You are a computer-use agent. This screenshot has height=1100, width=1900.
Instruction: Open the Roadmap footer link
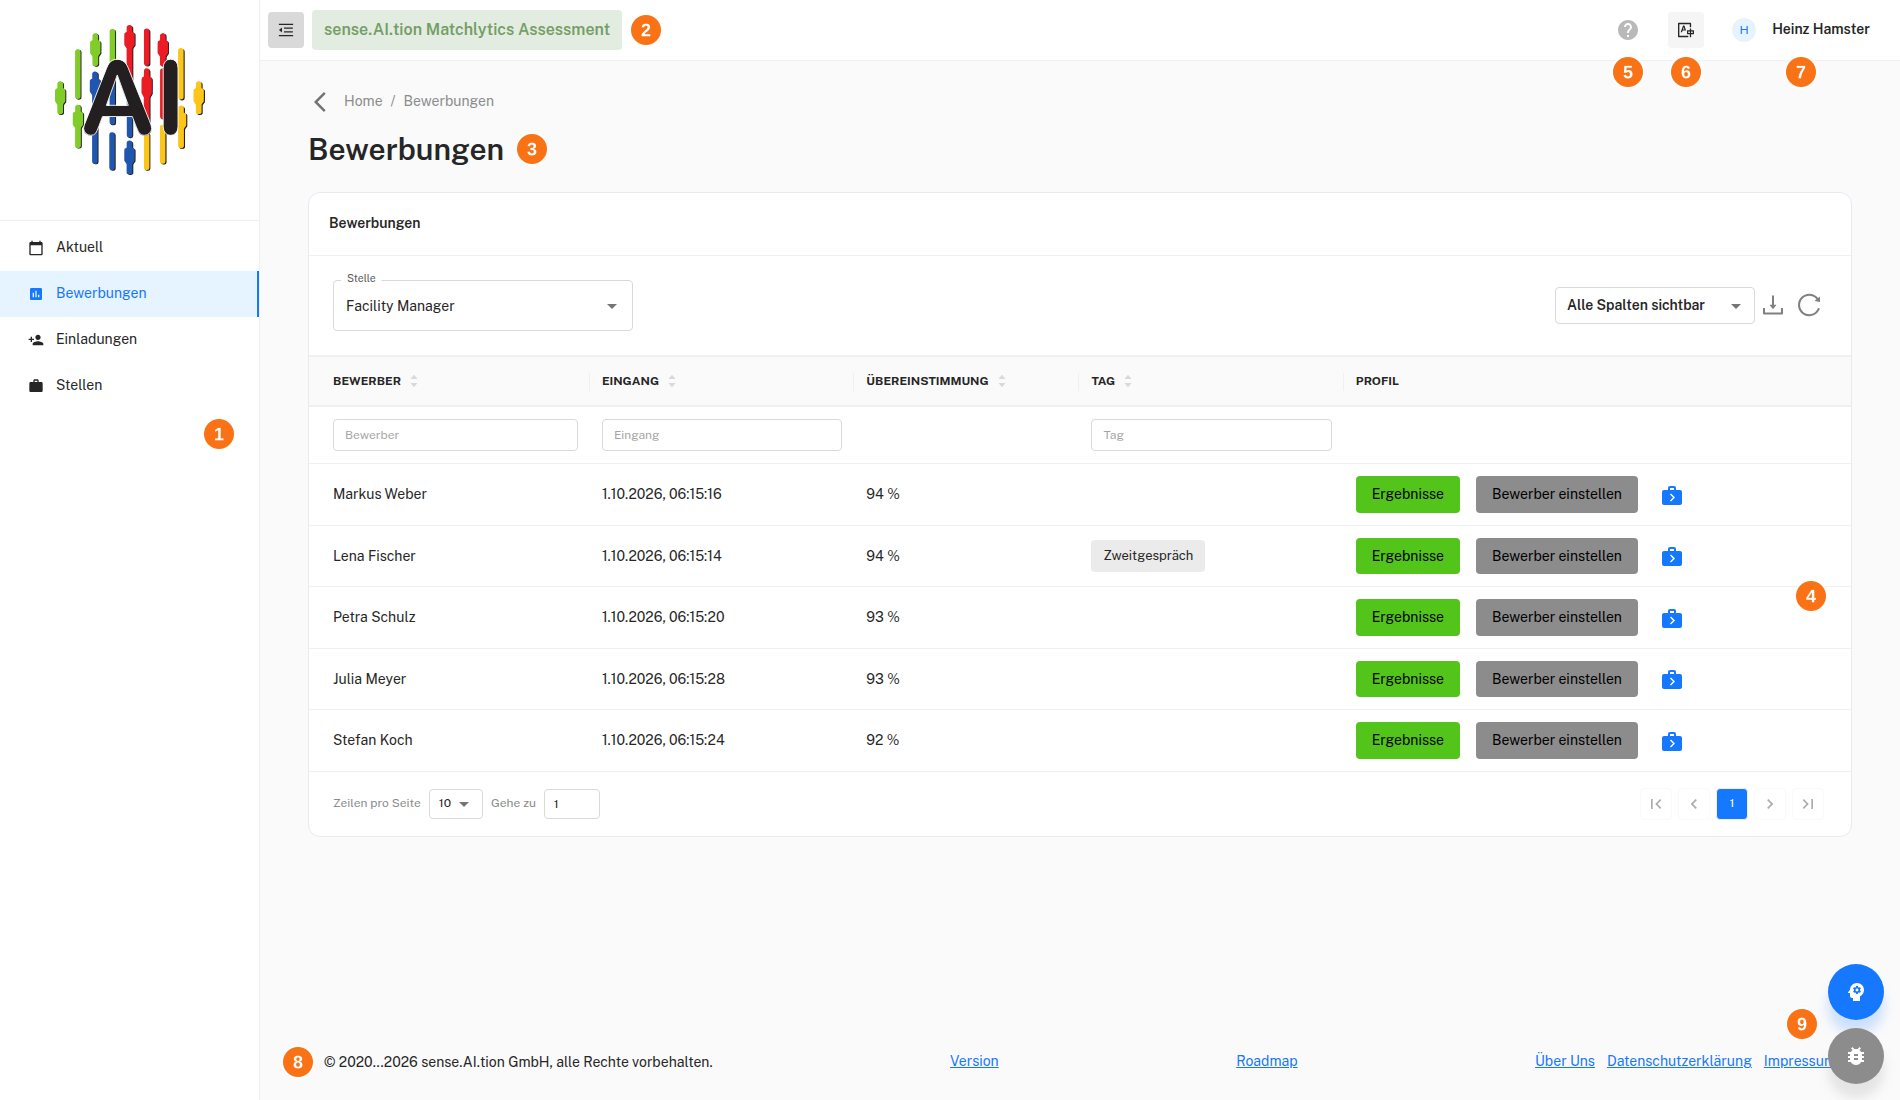click(1267, 1061)
